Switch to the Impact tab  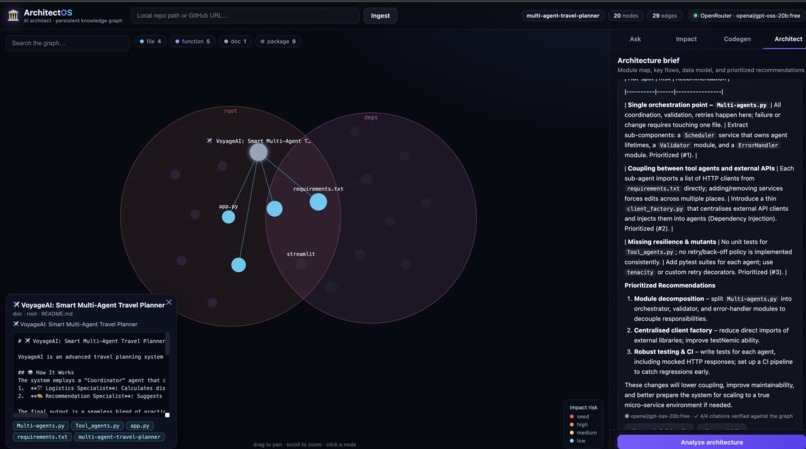(x=686, y=39)
